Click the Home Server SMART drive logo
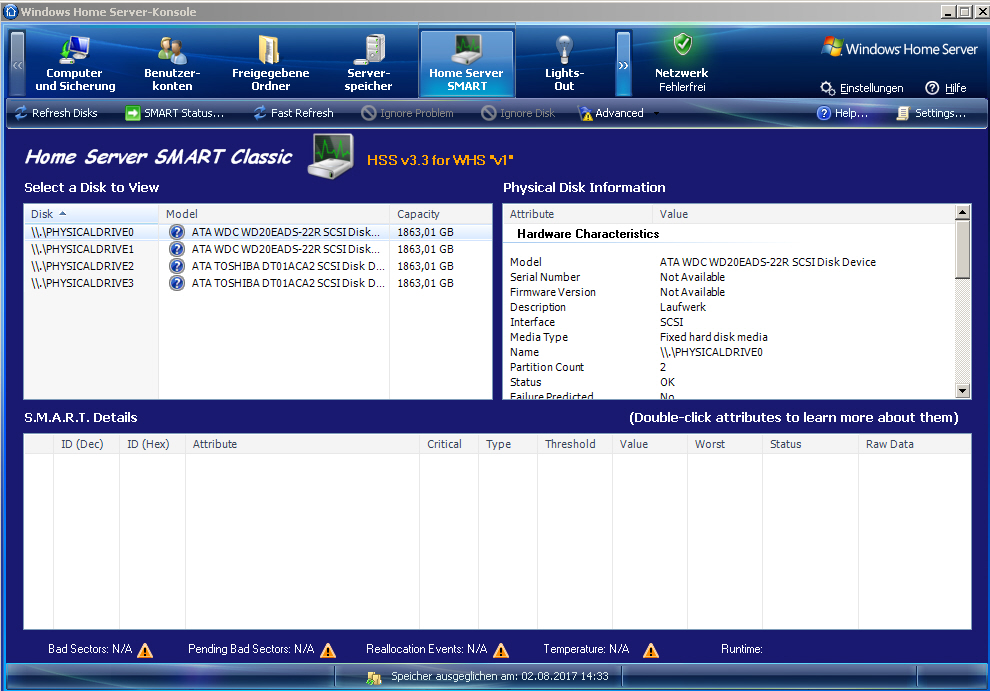Screen dimensions: 990x691 [x=330, y=156]
